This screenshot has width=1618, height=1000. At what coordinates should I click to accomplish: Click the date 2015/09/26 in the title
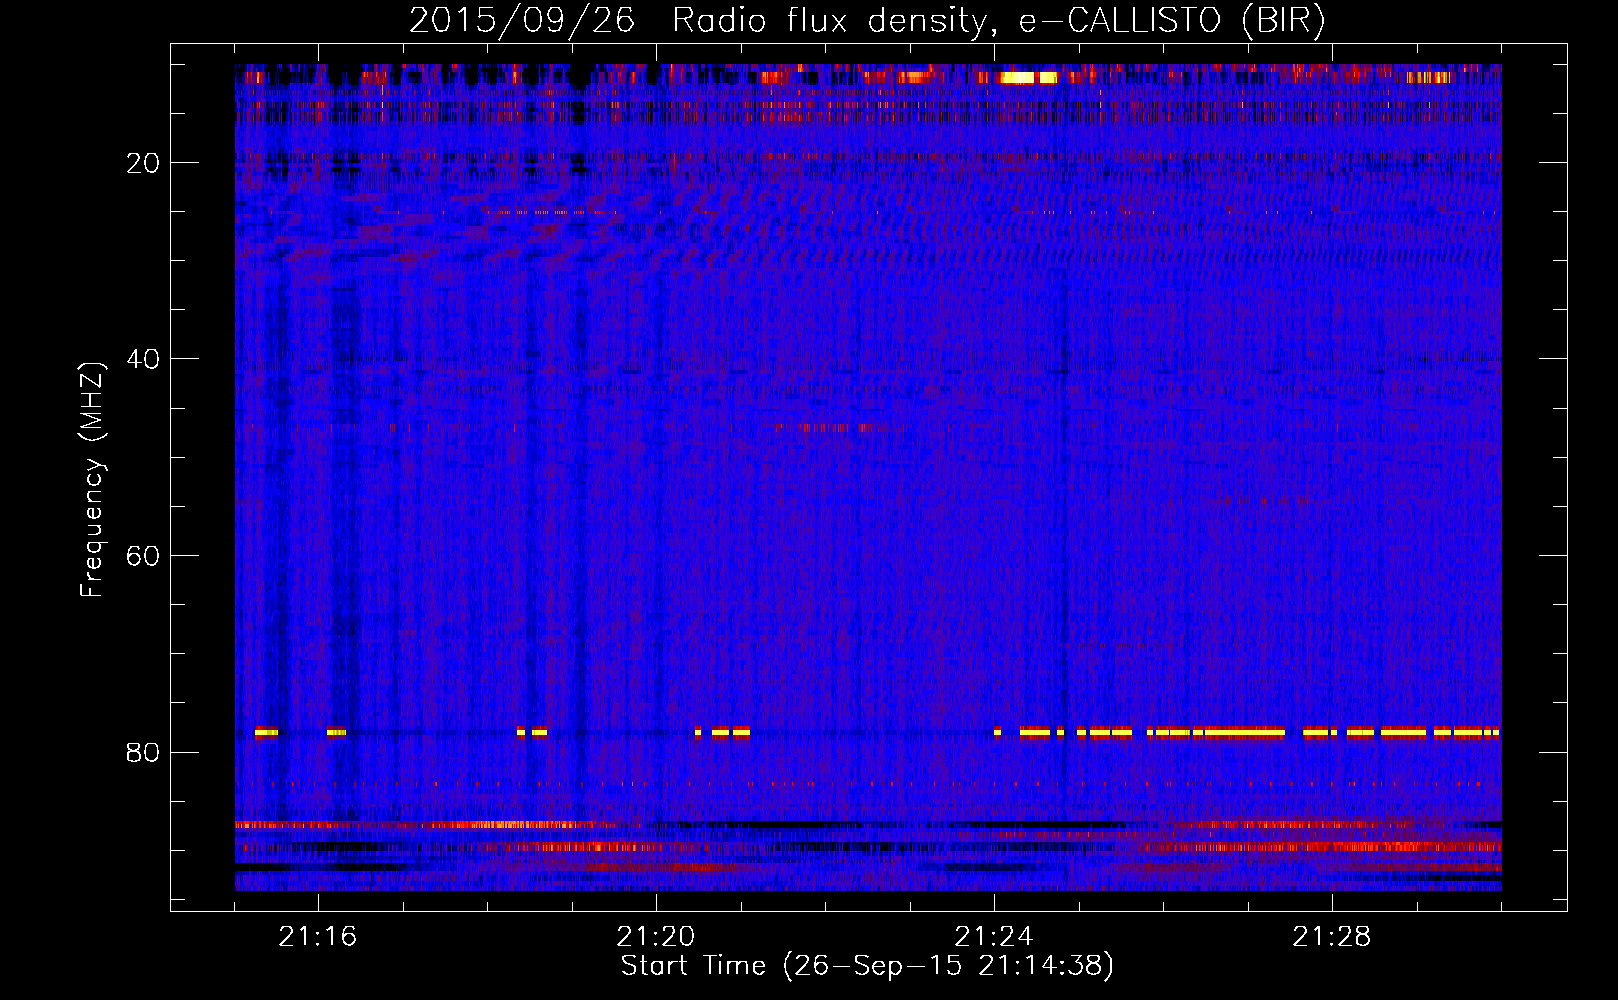click(x=521, y=21)
